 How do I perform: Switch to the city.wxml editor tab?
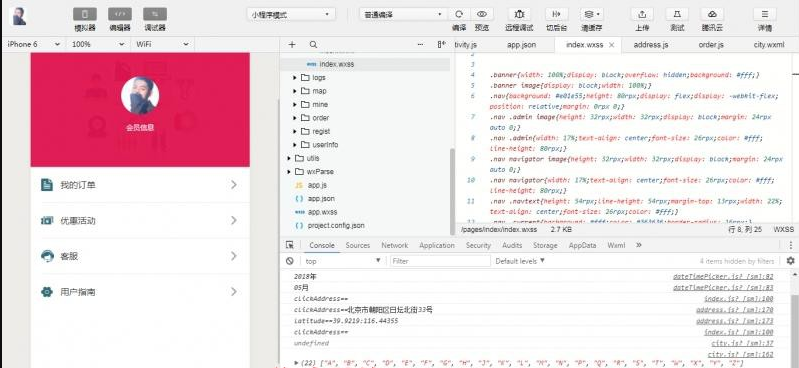[769, 45]
